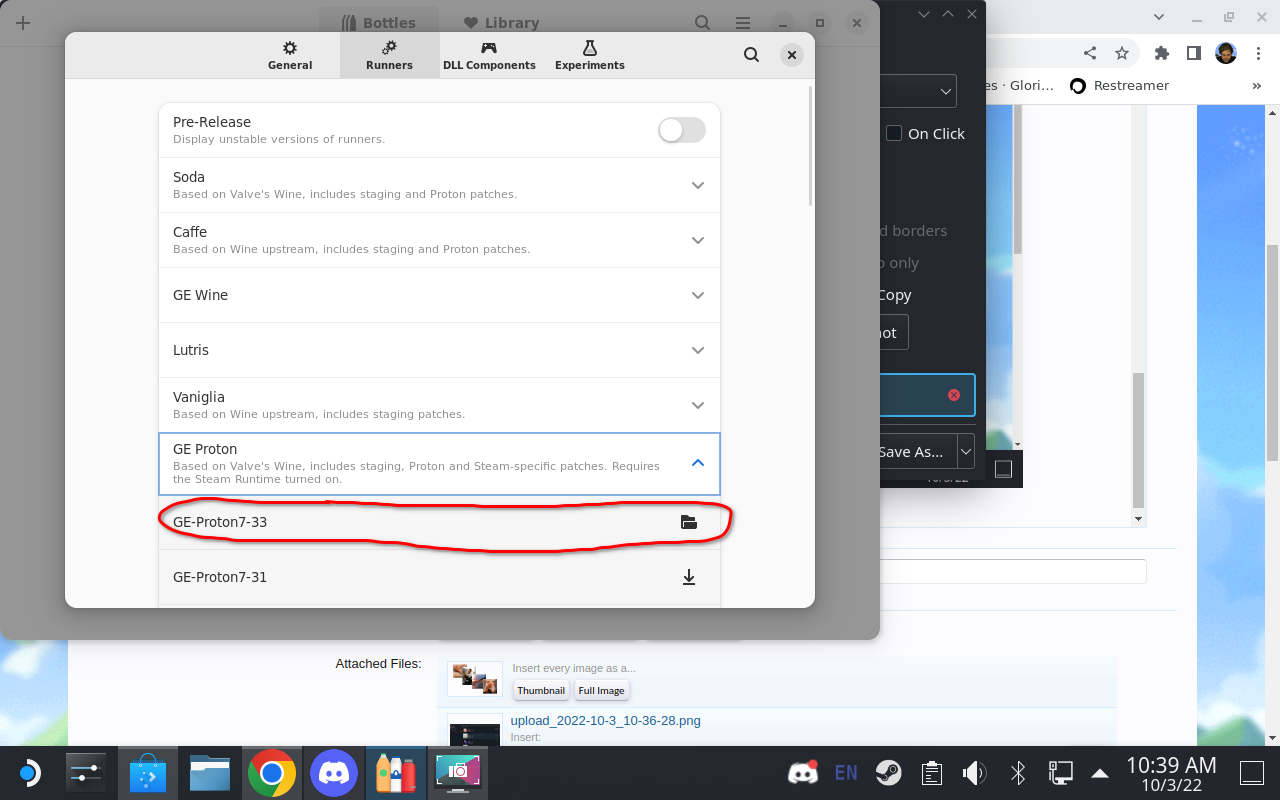The image size is (1280, 800).
Task: Open Dolphin file manager in the taskbar
Action: (210, 773)
